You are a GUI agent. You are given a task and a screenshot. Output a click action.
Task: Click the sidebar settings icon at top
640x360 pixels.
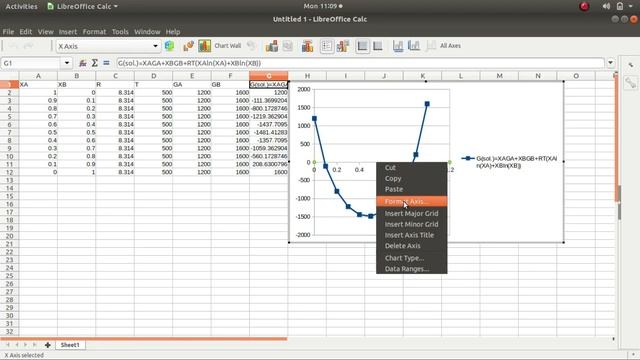631,65
